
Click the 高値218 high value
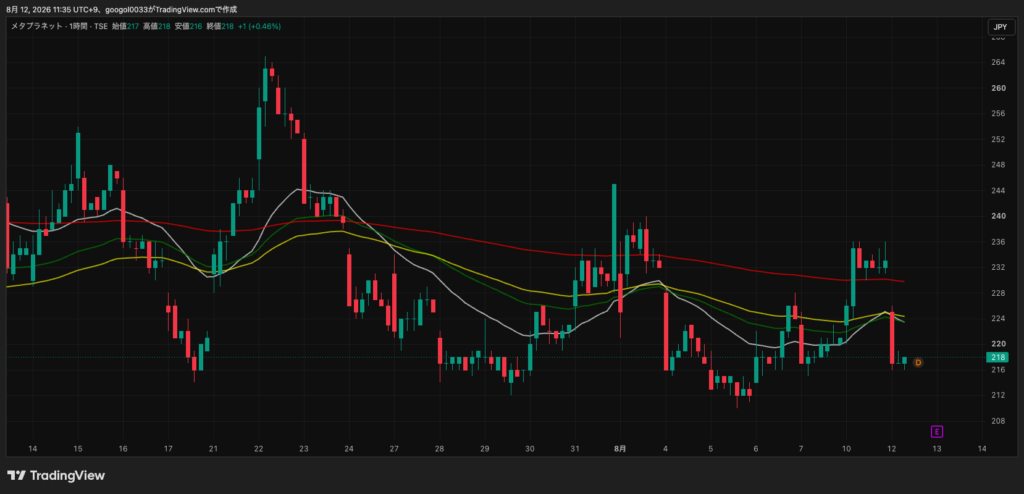(157, 27)
